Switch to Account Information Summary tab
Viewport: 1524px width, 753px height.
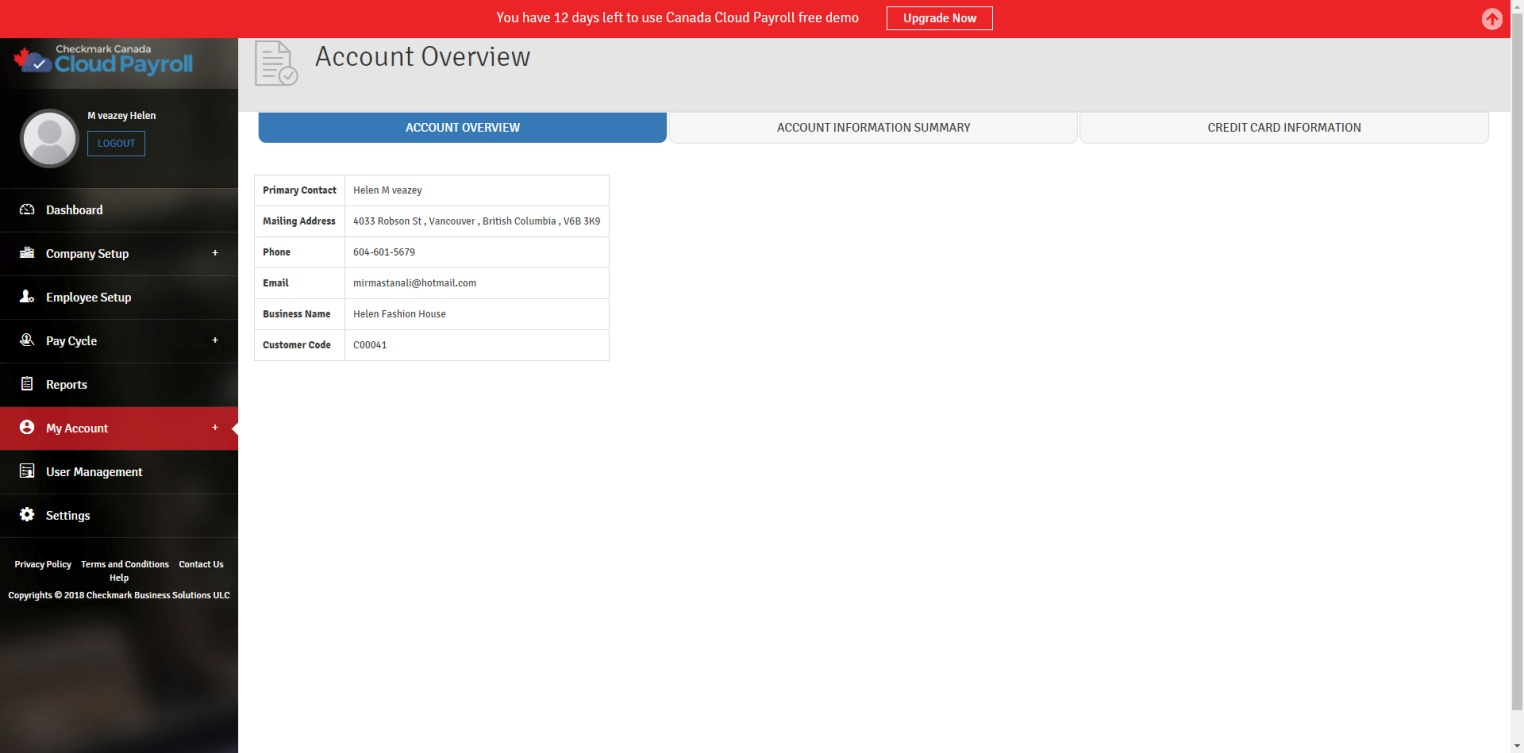coord(873,127)
